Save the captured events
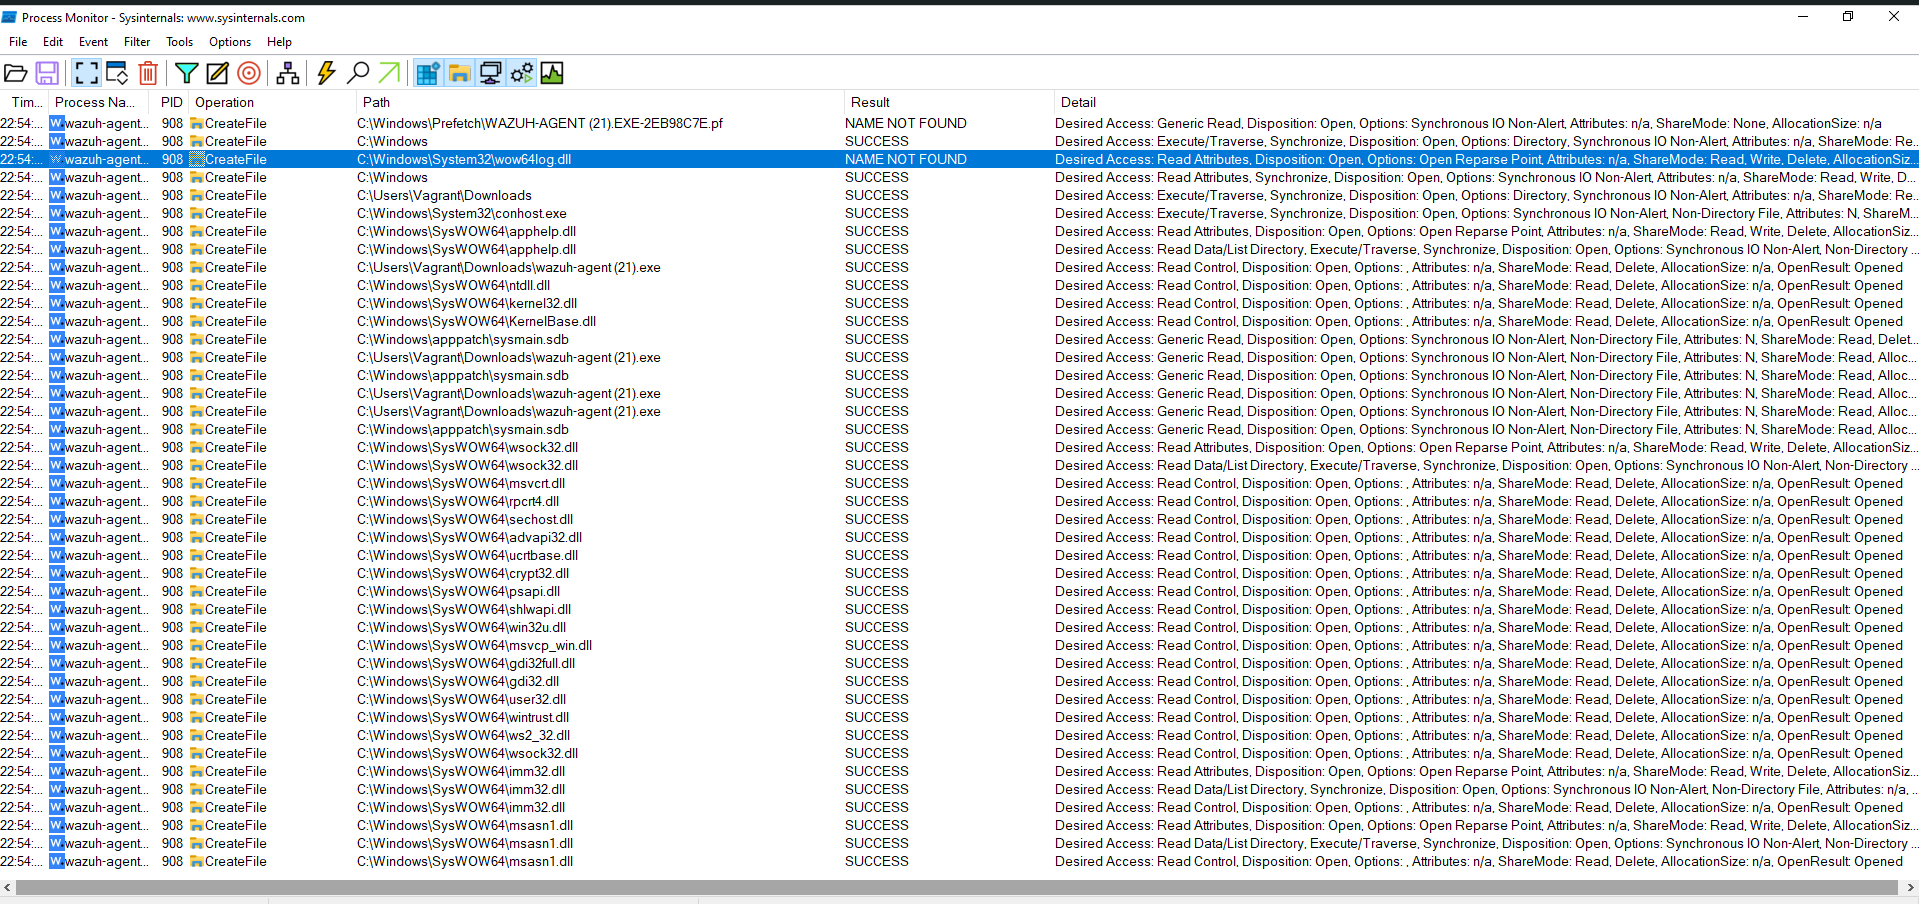This screenshot has height=904, width=1919. [x=47, y=72]
